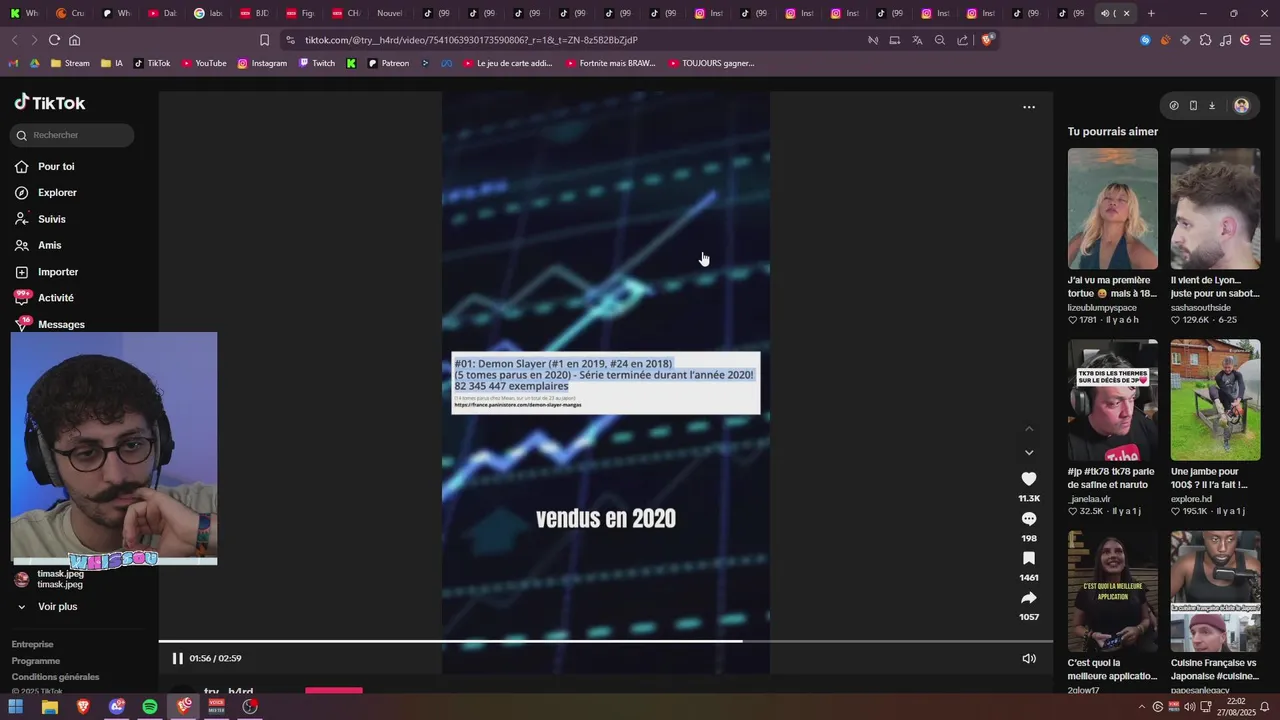Open Spotify from the taskbar
The width and height of the screenshot is (1280, 720).
(150, 706)
